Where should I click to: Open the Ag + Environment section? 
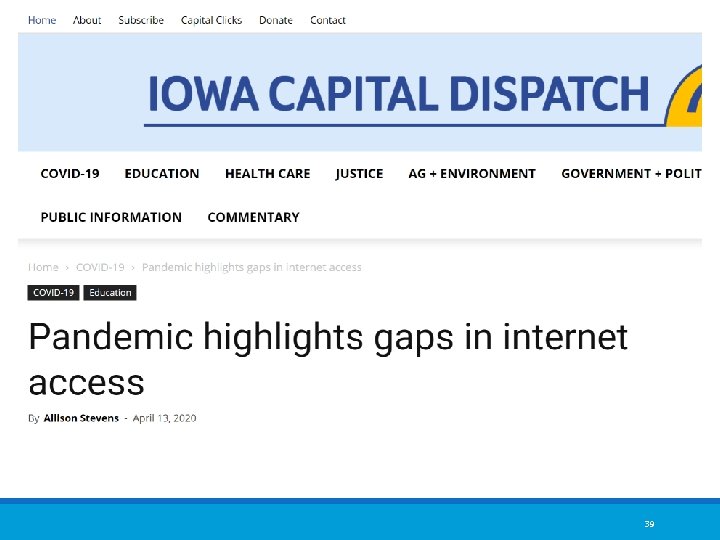pos(472,174)
